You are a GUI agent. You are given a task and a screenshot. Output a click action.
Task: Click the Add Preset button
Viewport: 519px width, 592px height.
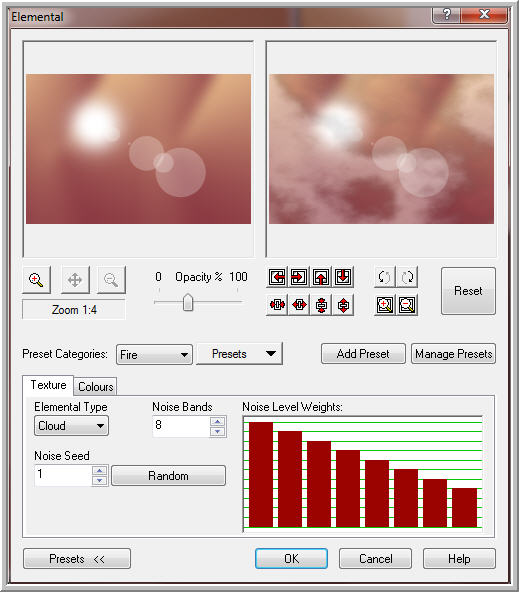(x=363, y=354)
